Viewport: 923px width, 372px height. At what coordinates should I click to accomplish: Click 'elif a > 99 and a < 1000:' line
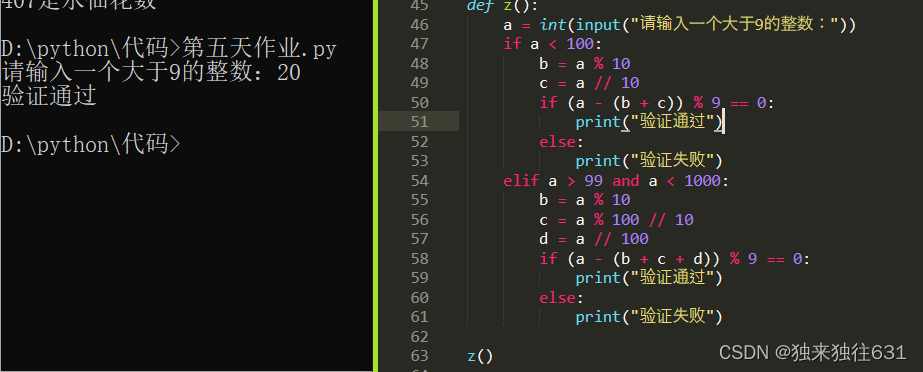tap(616, 181)
